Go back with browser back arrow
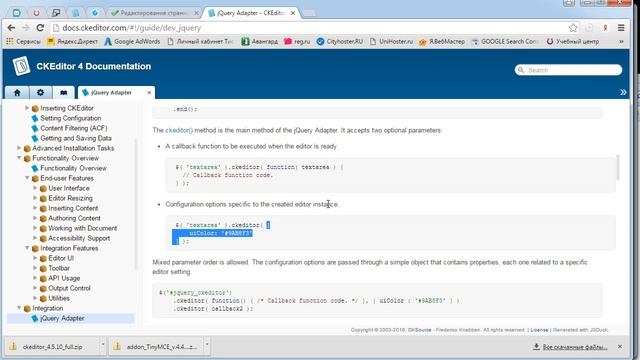This screenshot has height=360, width=640. (x=11, y=28)
